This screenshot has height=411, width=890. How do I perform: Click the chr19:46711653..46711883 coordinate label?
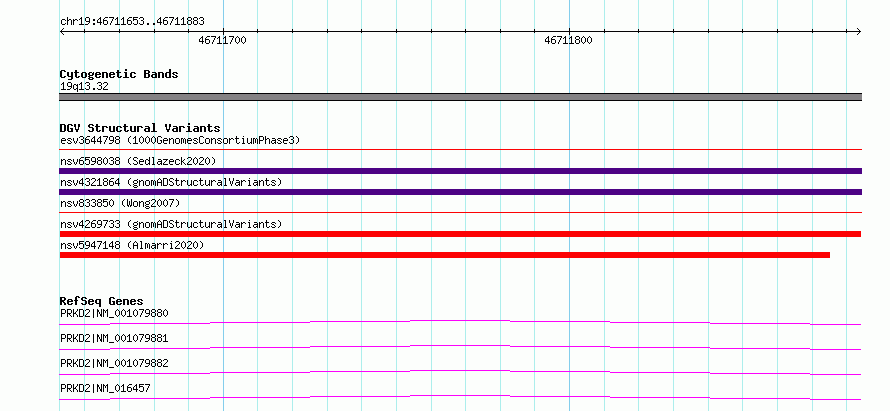[132, 22]
